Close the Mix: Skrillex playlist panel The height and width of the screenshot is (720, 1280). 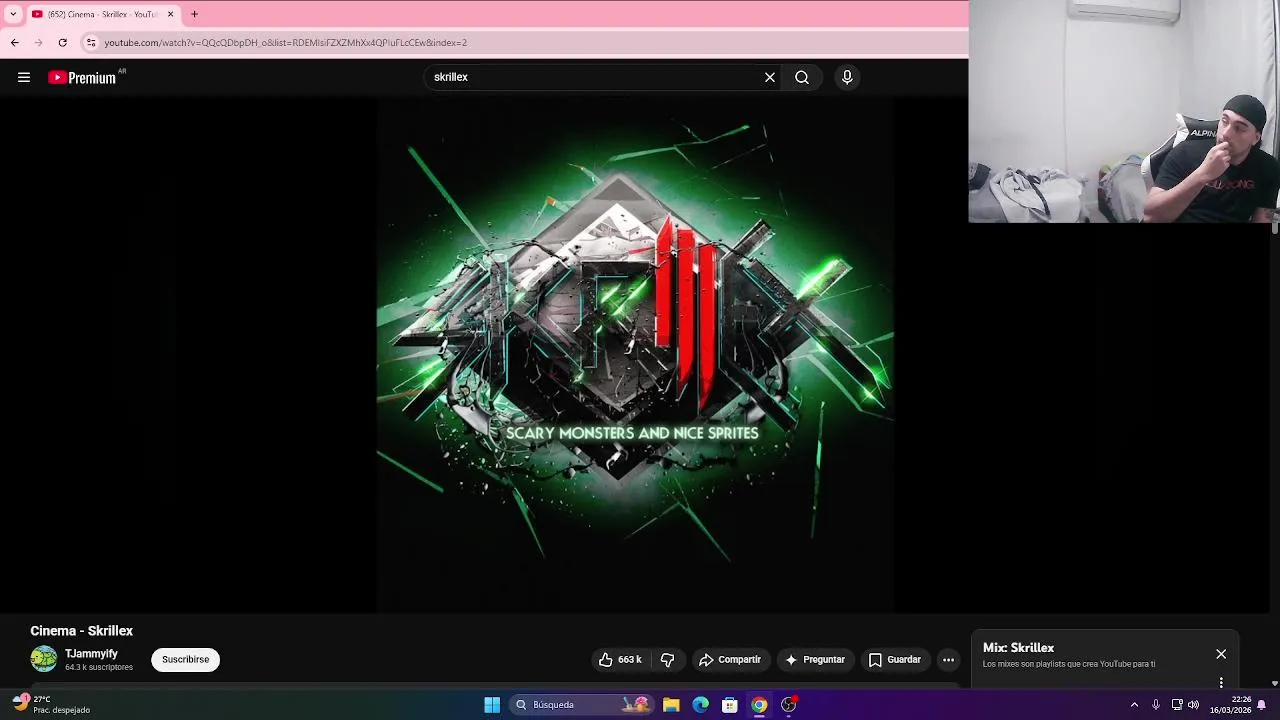[1221, 654]
